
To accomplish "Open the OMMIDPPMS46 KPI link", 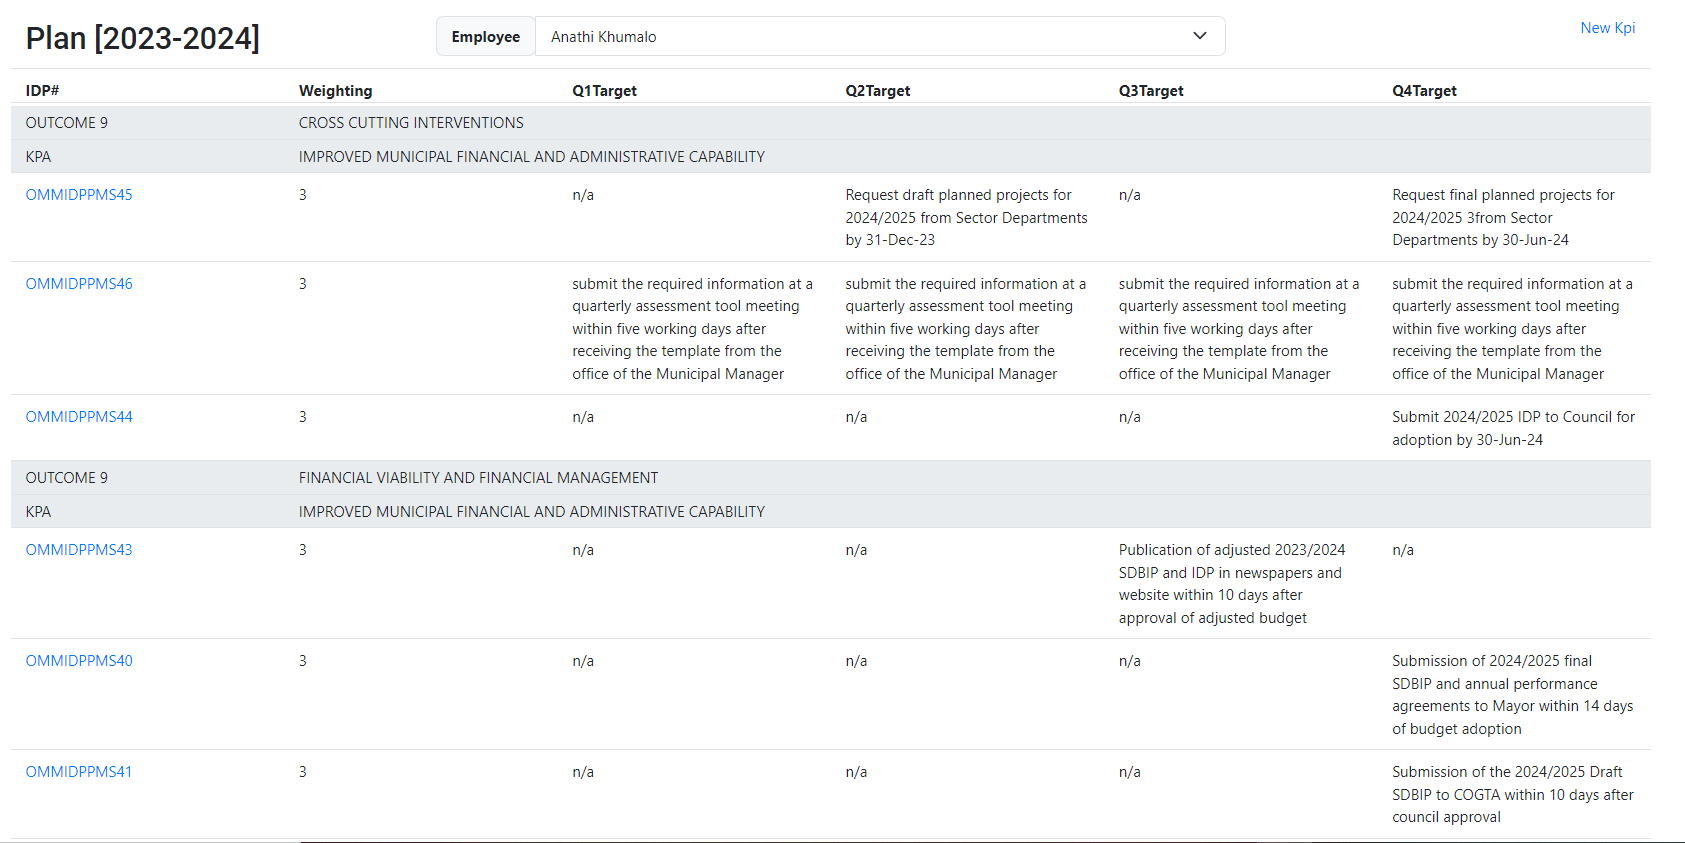I will click(x=79, y=284).
